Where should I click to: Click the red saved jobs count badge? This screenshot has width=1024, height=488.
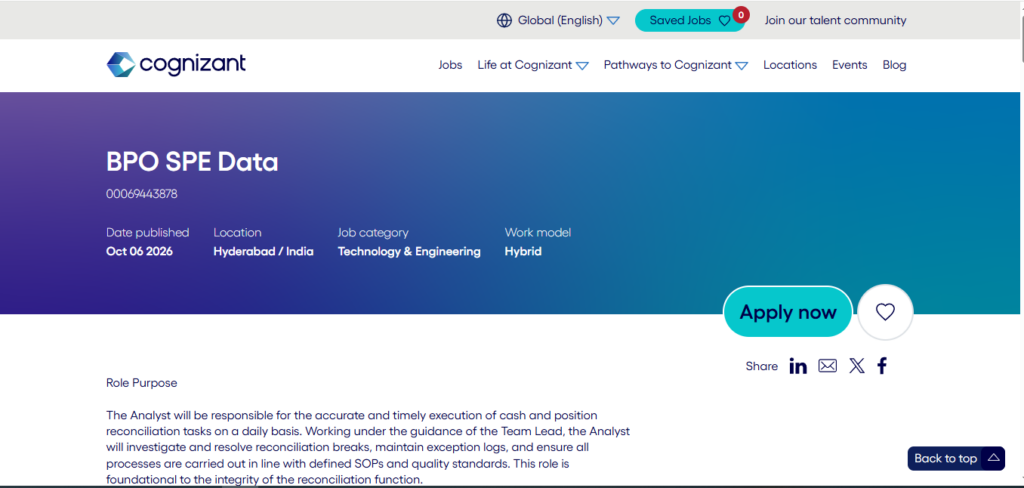point(741,14)
